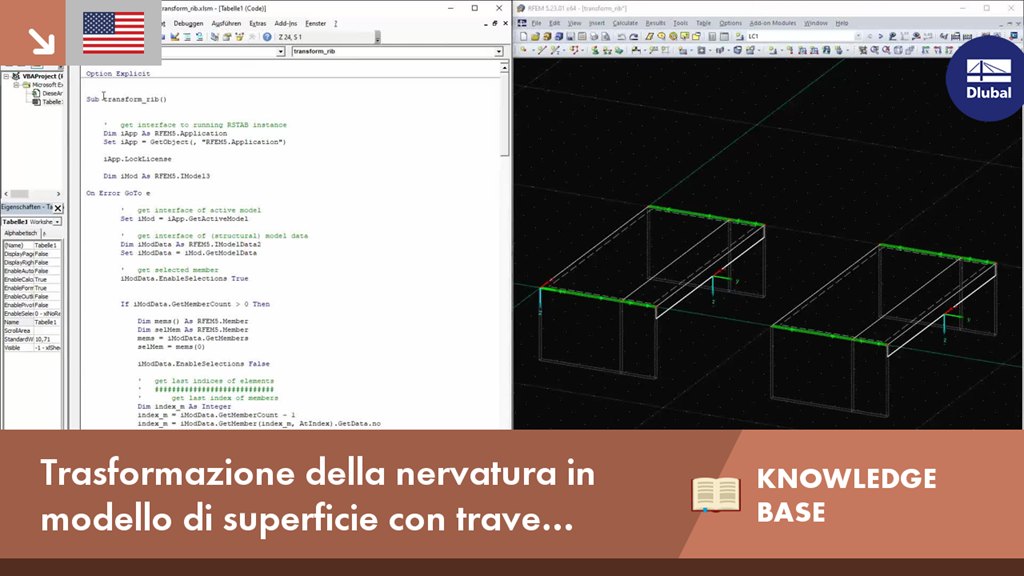Click Visible property value -1 - xlSheet

[x=46, y=348]
